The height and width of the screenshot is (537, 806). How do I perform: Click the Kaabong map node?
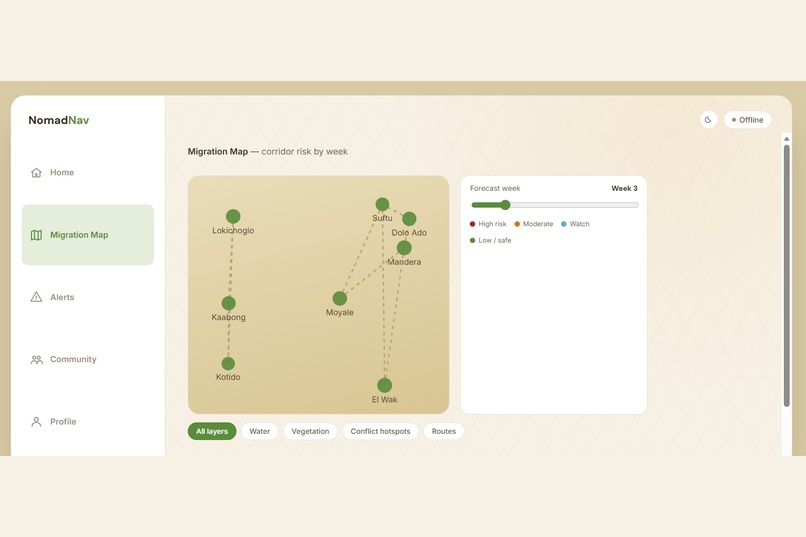229,303
